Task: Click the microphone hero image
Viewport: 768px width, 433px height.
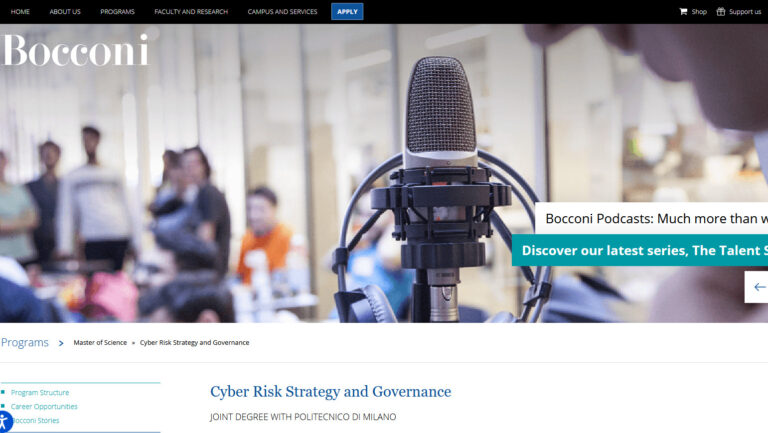Action: [x=384, y=173]
